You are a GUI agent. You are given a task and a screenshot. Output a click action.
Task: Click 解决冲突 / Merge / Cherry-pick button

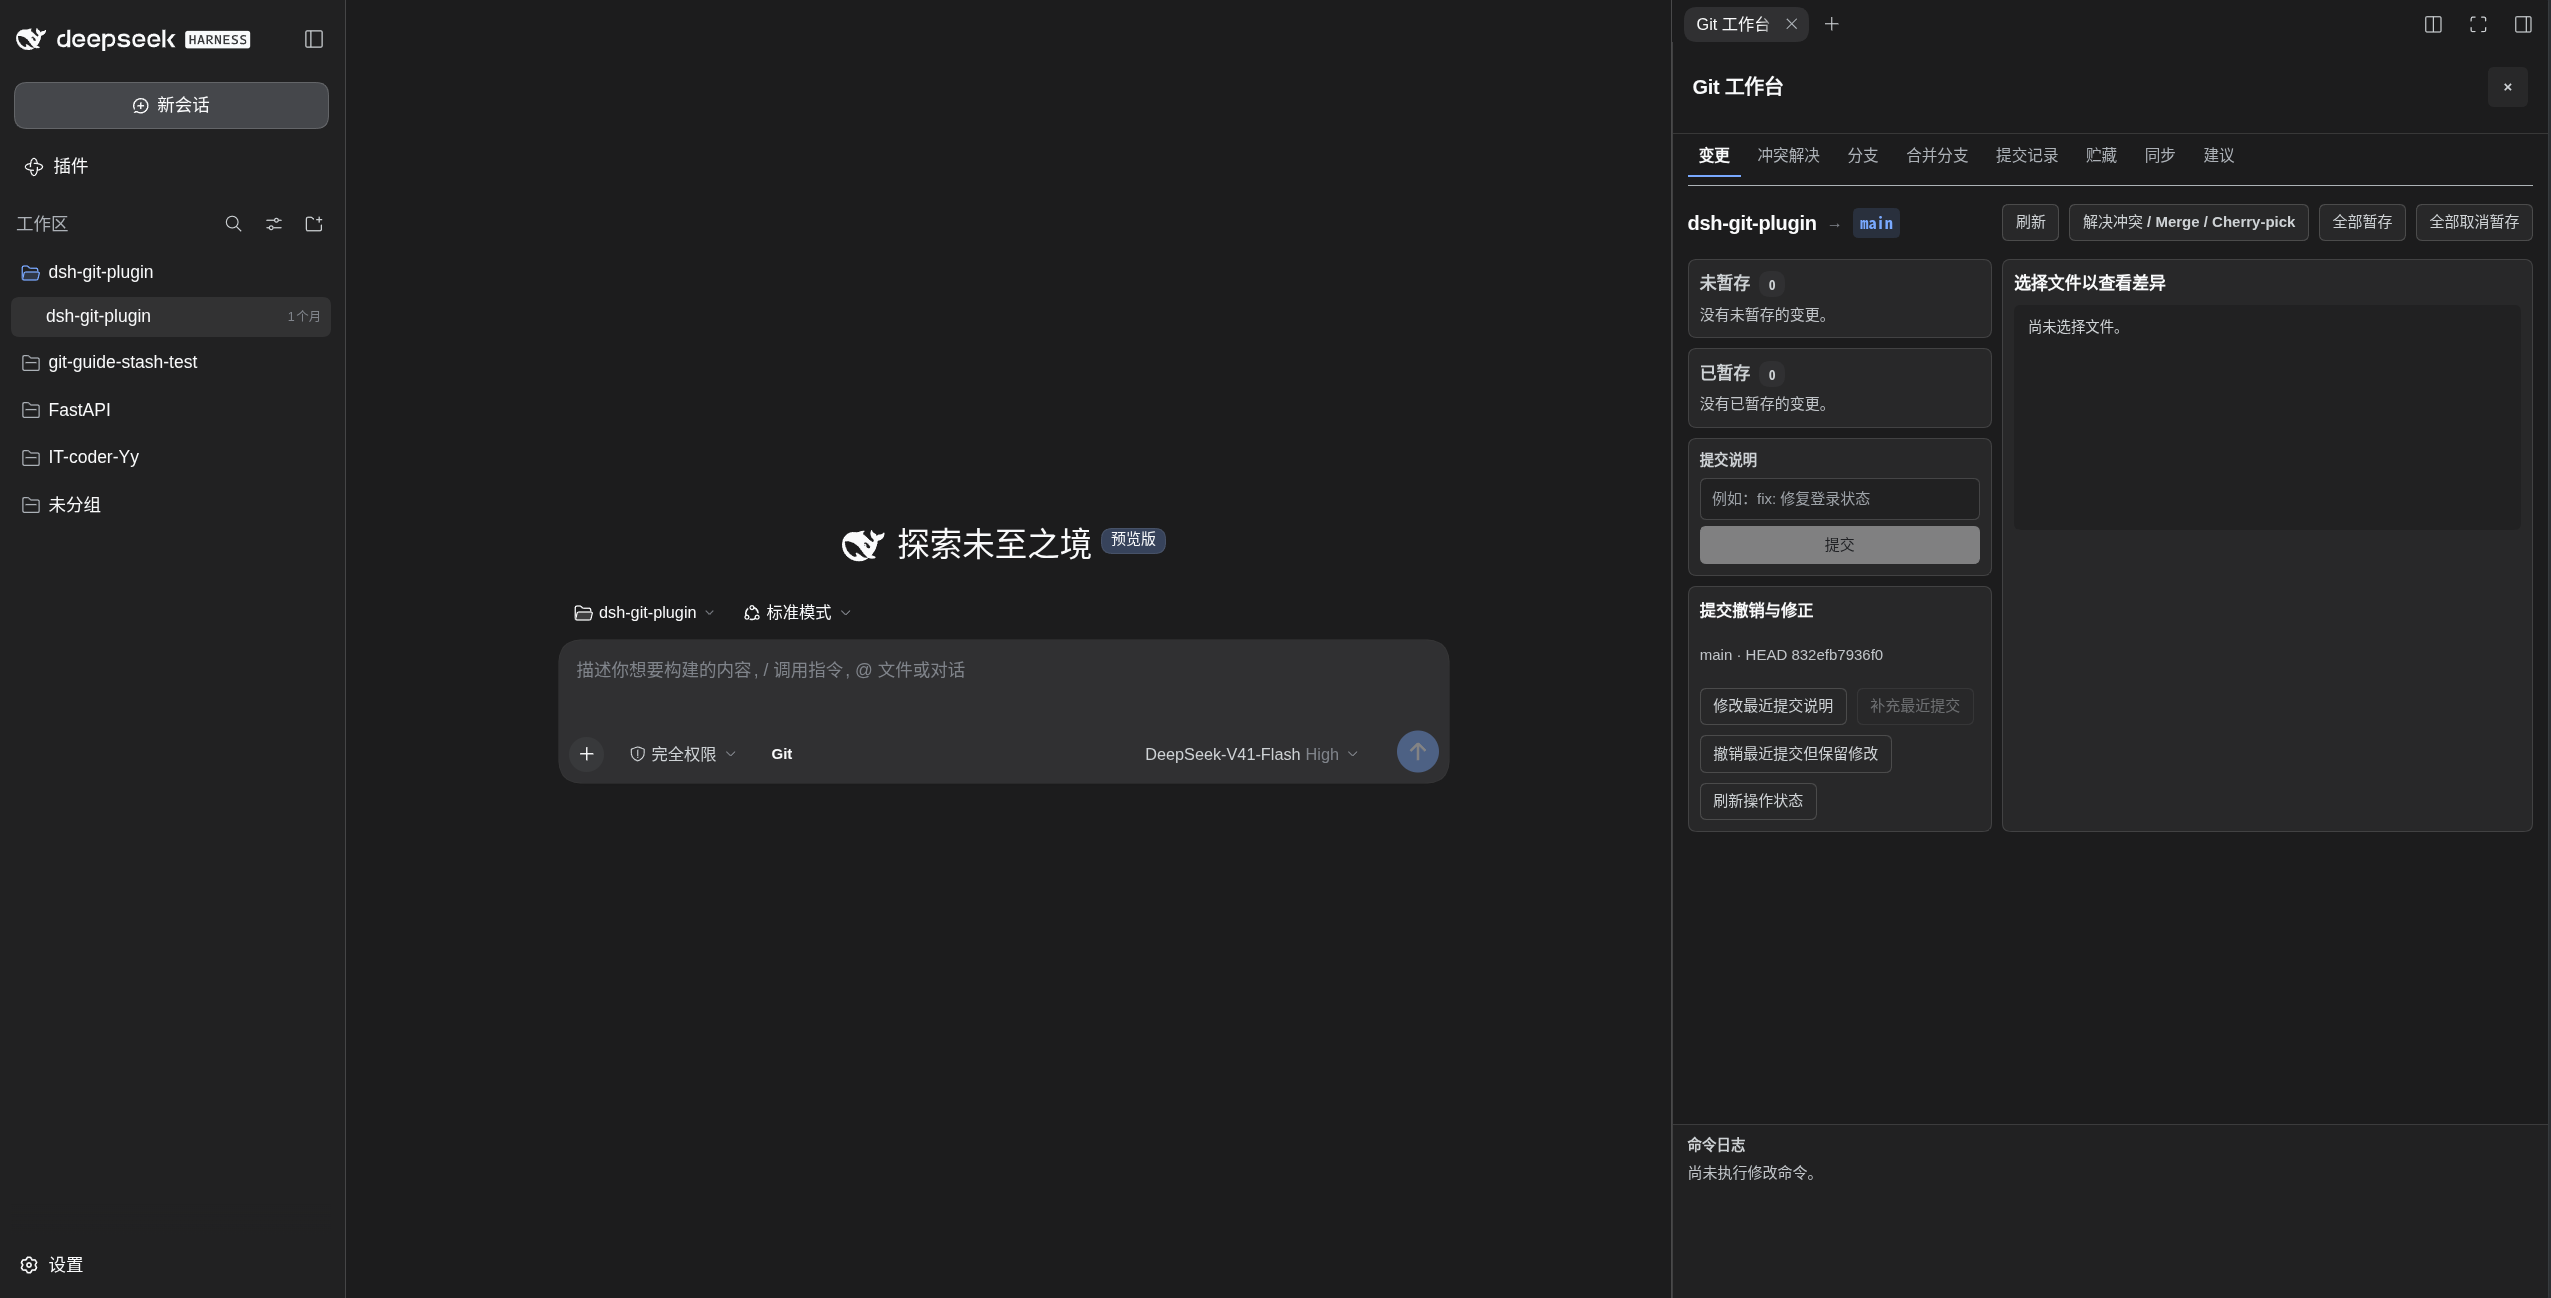(x=2188, y=222)
